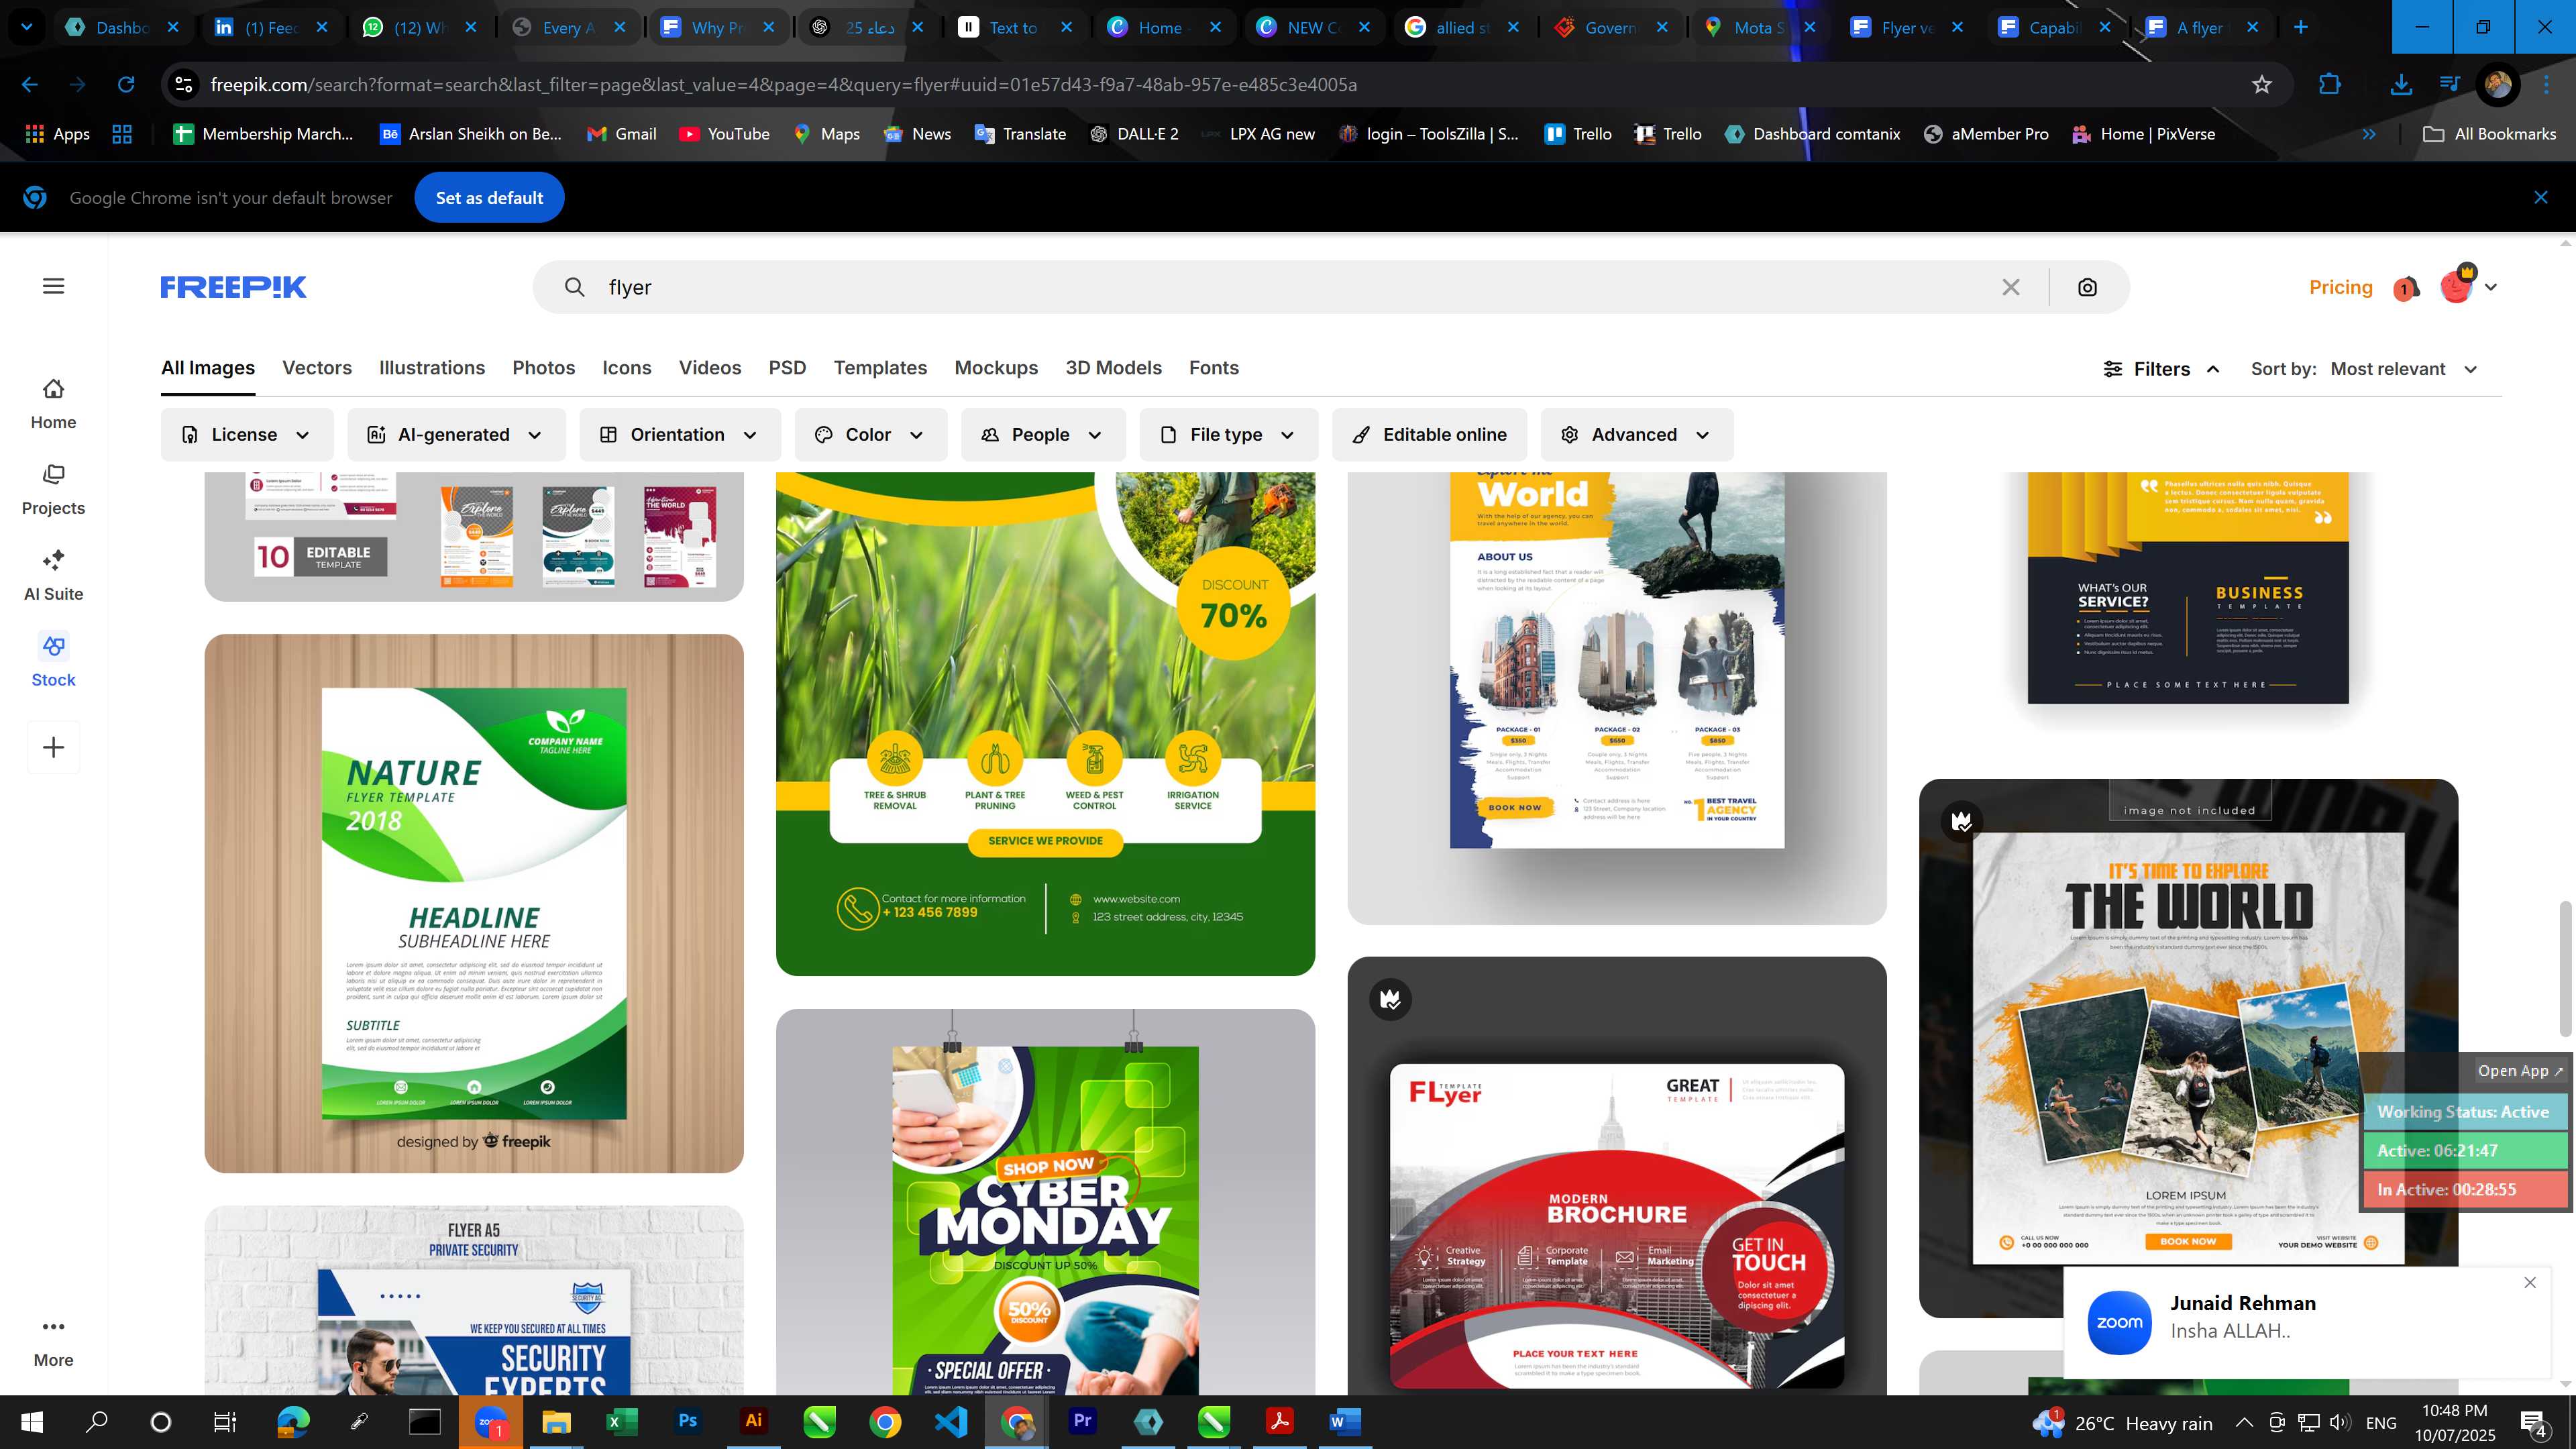Show all bookmarks overflow chevron

coord(2368,134)
